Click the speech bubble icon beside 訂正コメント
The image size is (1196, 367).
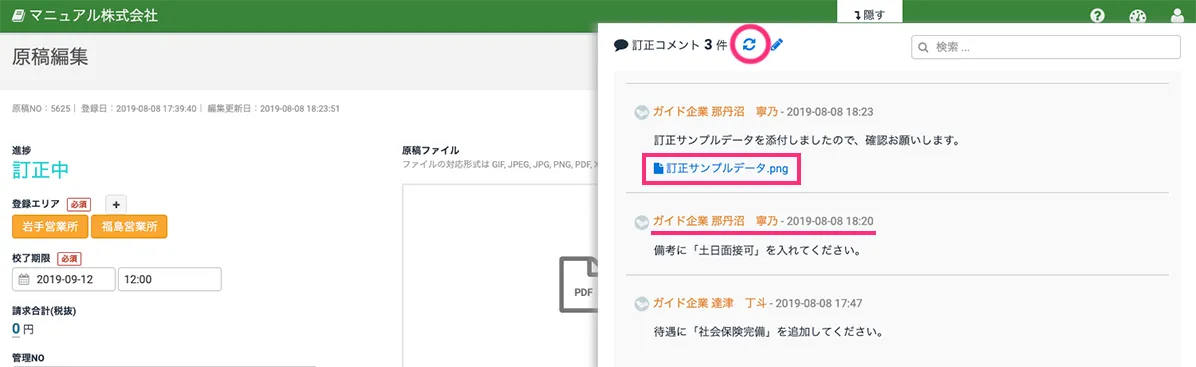[621, 46]
